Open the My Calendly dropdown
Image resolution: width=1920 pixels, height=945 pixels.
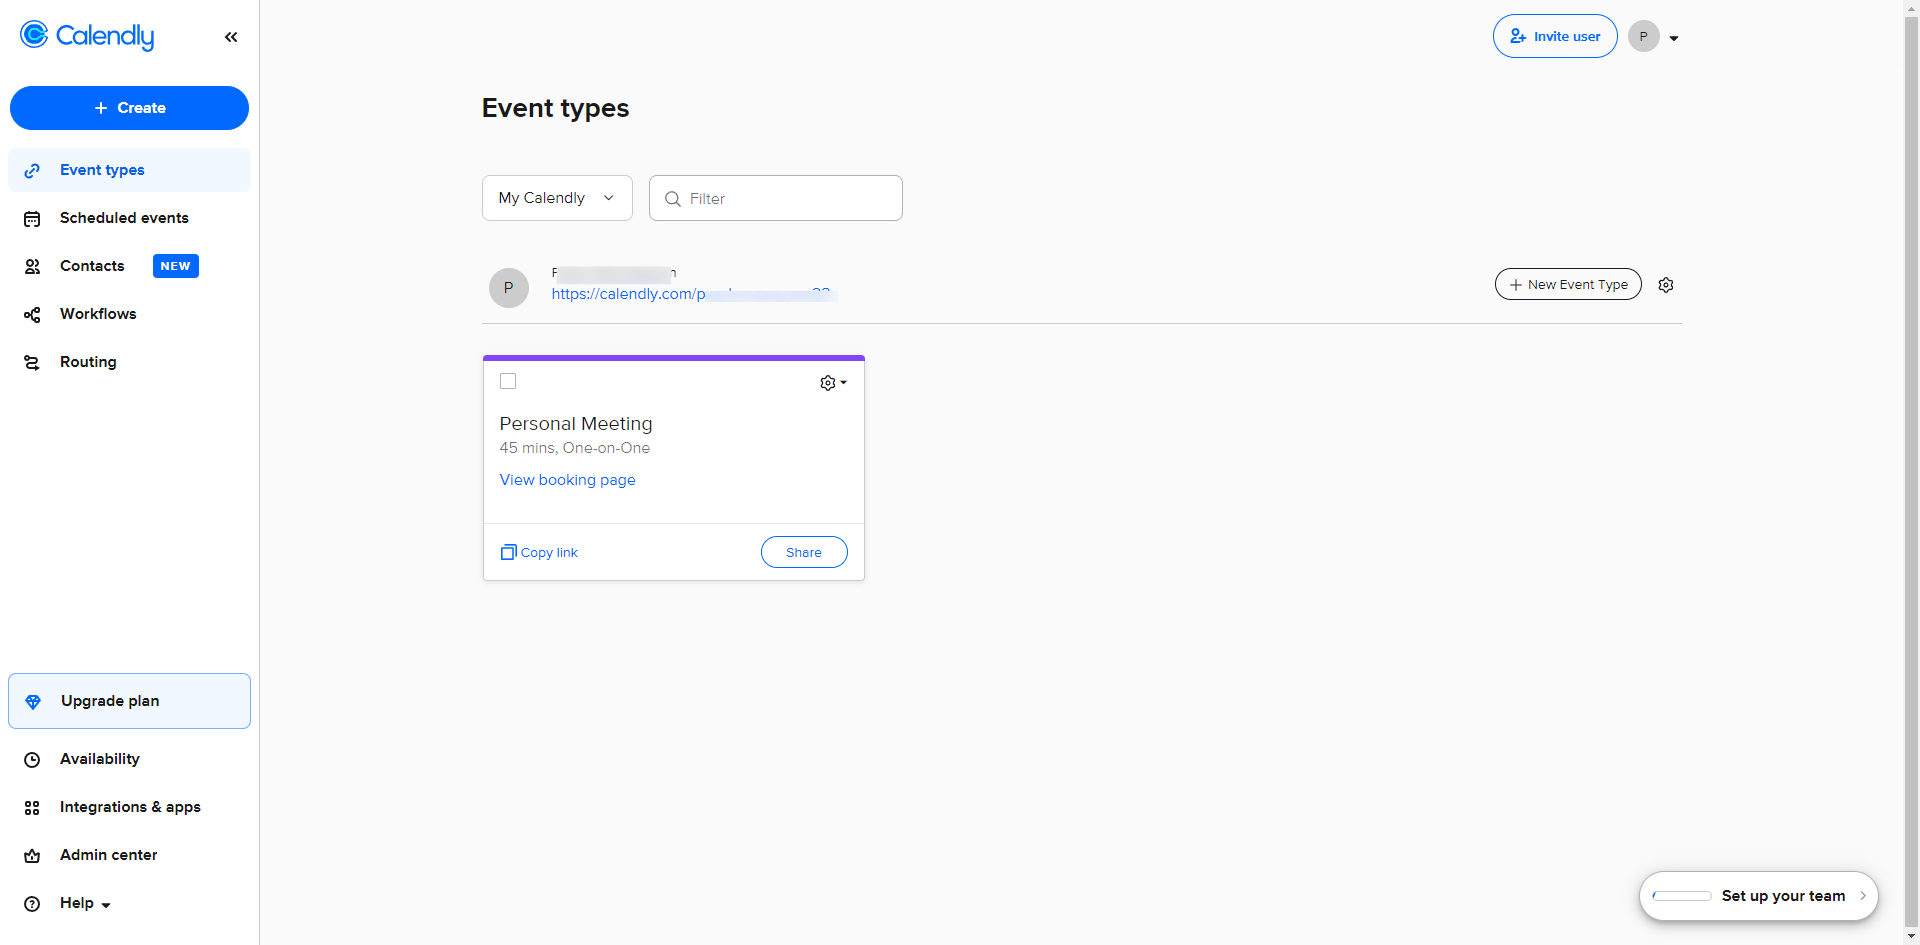tap(557, 198)
